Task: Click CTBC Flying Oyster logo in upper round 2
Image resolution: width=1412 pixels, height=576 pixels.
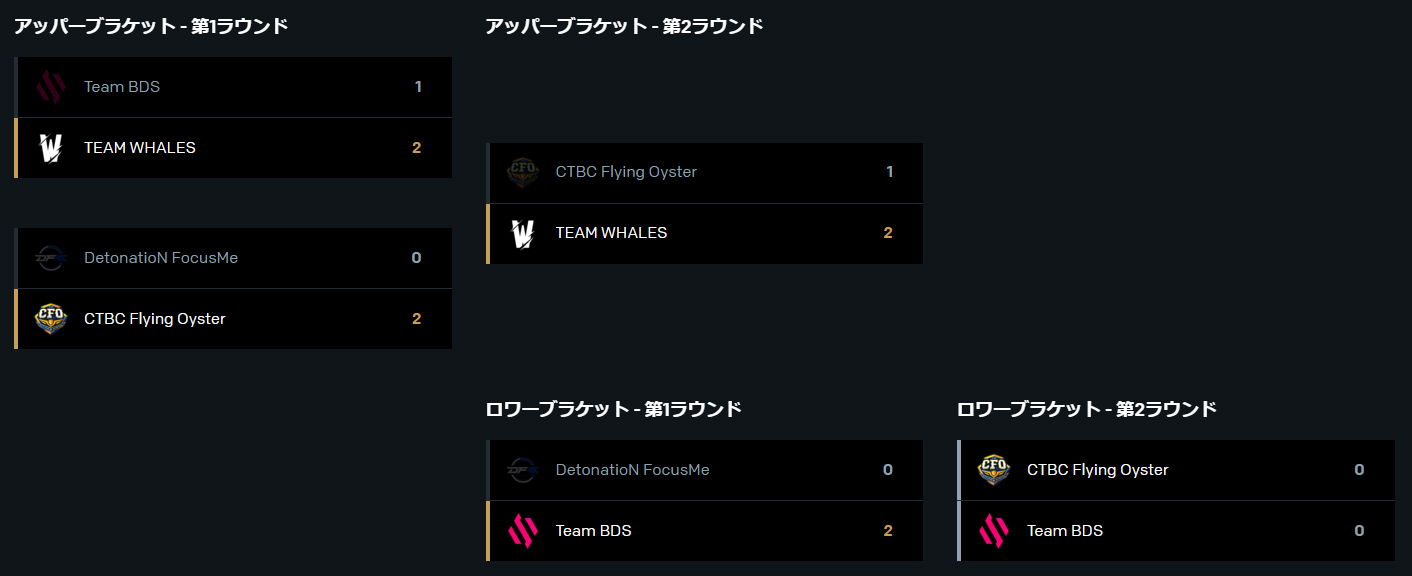Action: pos(523,172)
